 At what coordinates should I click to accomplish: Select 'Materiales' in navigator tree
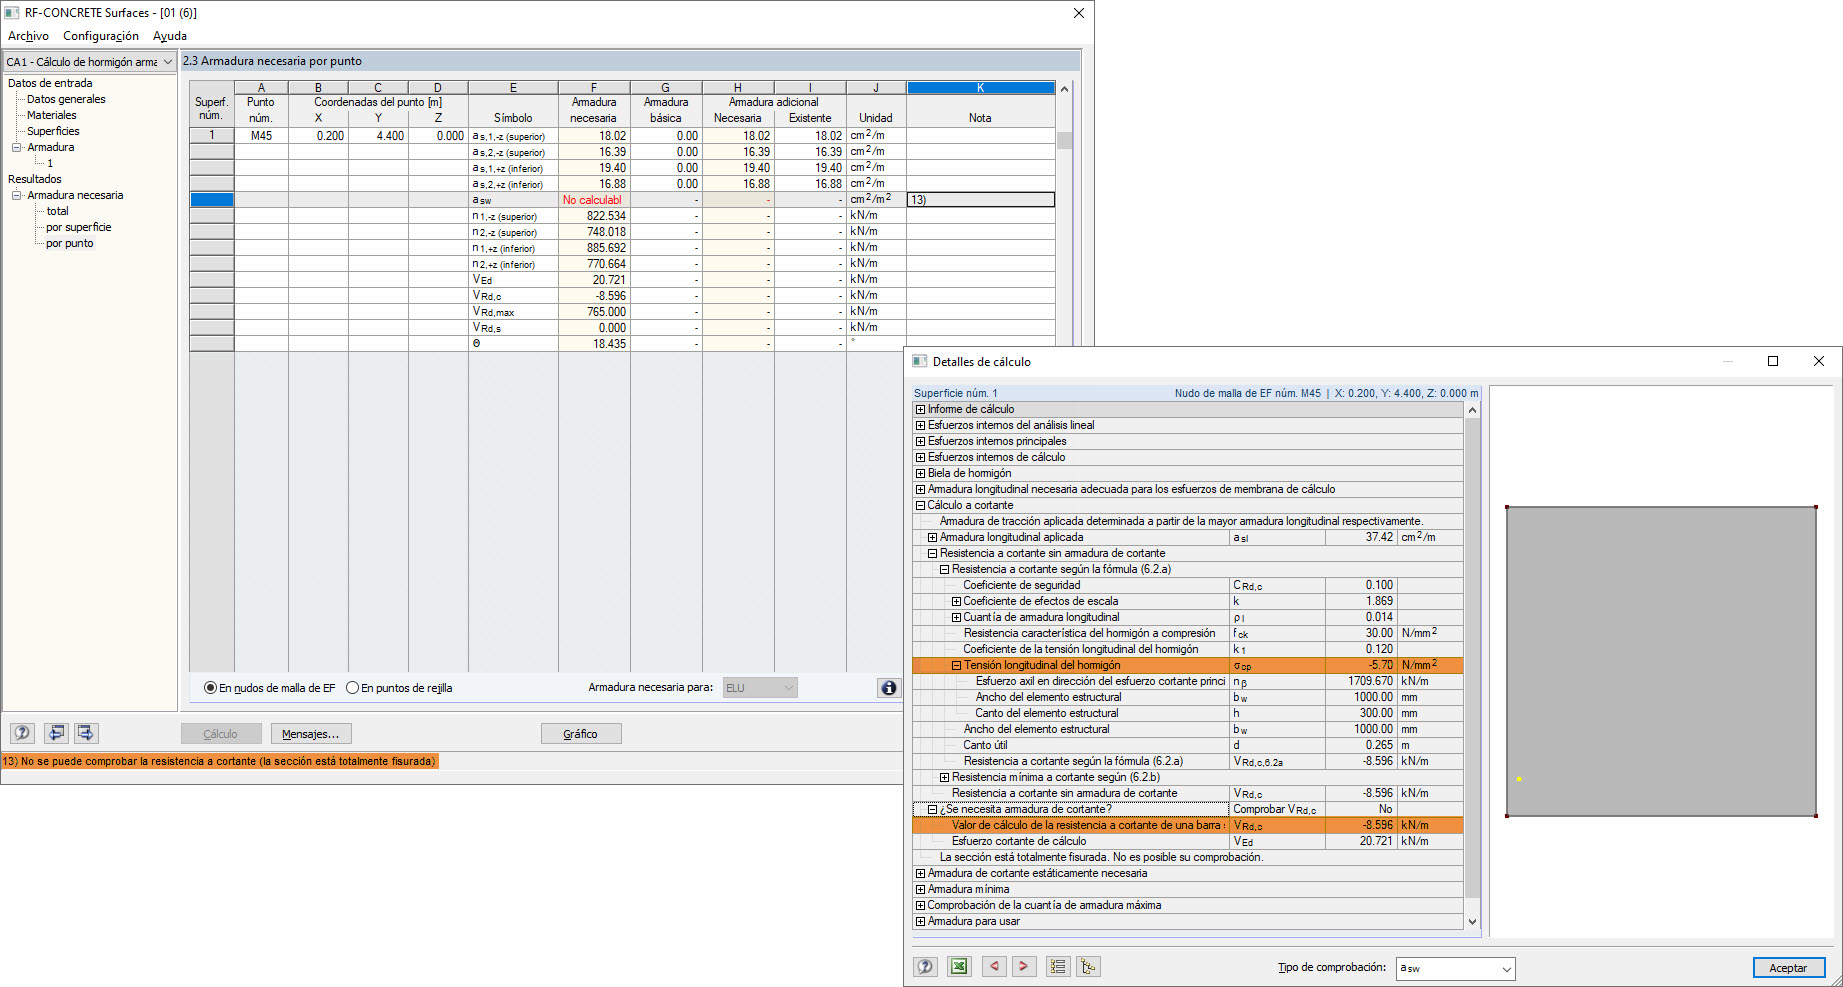coord(52,115)
